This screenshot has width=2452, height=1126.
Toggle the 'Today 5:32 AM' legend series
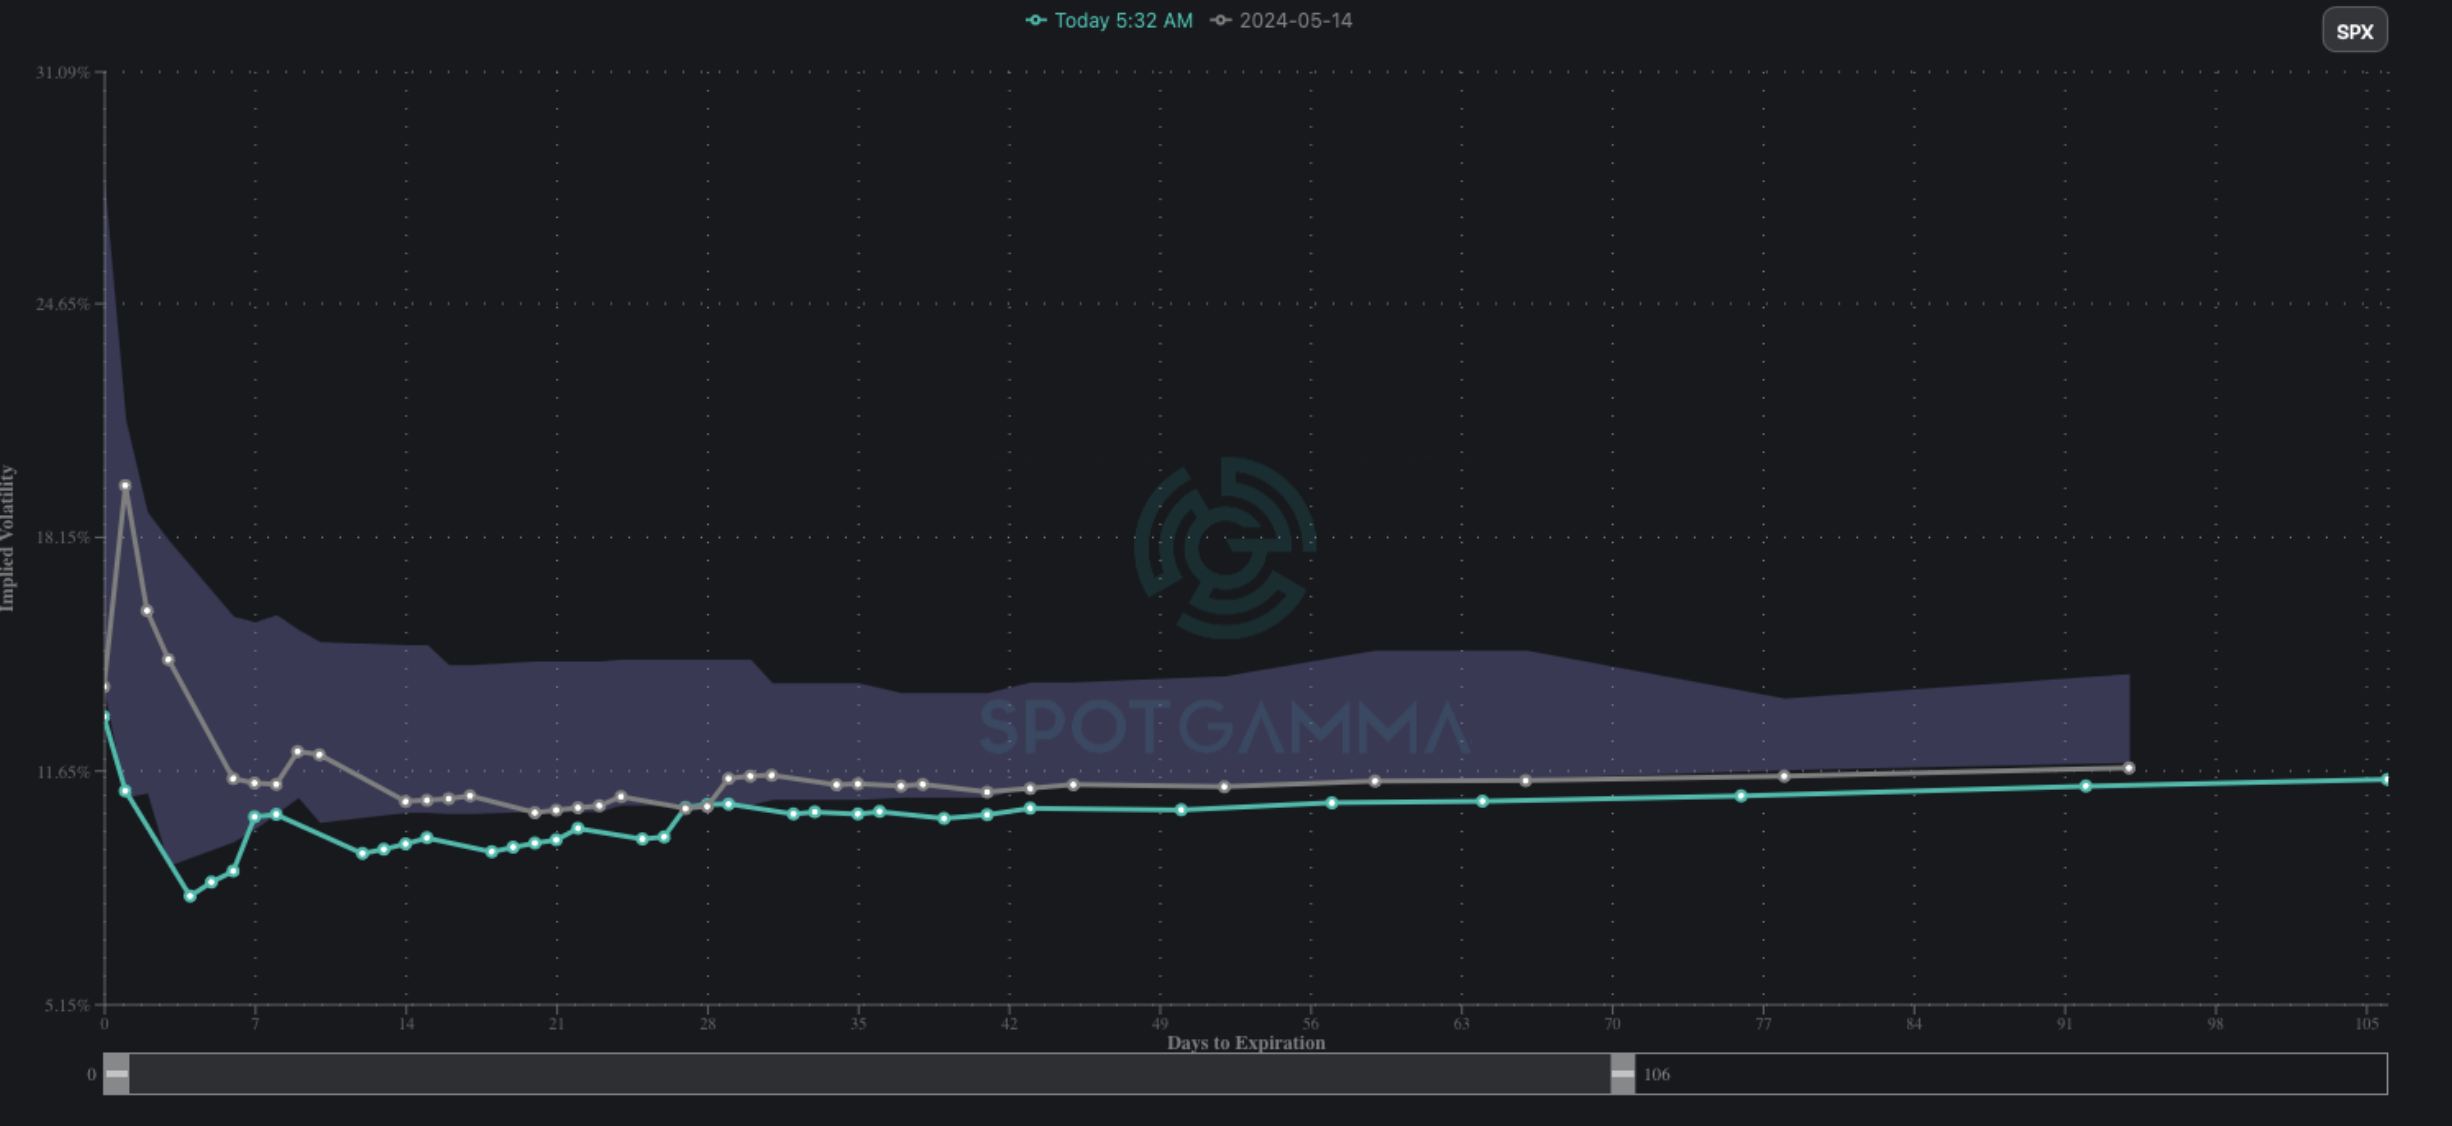[1123, 20]
